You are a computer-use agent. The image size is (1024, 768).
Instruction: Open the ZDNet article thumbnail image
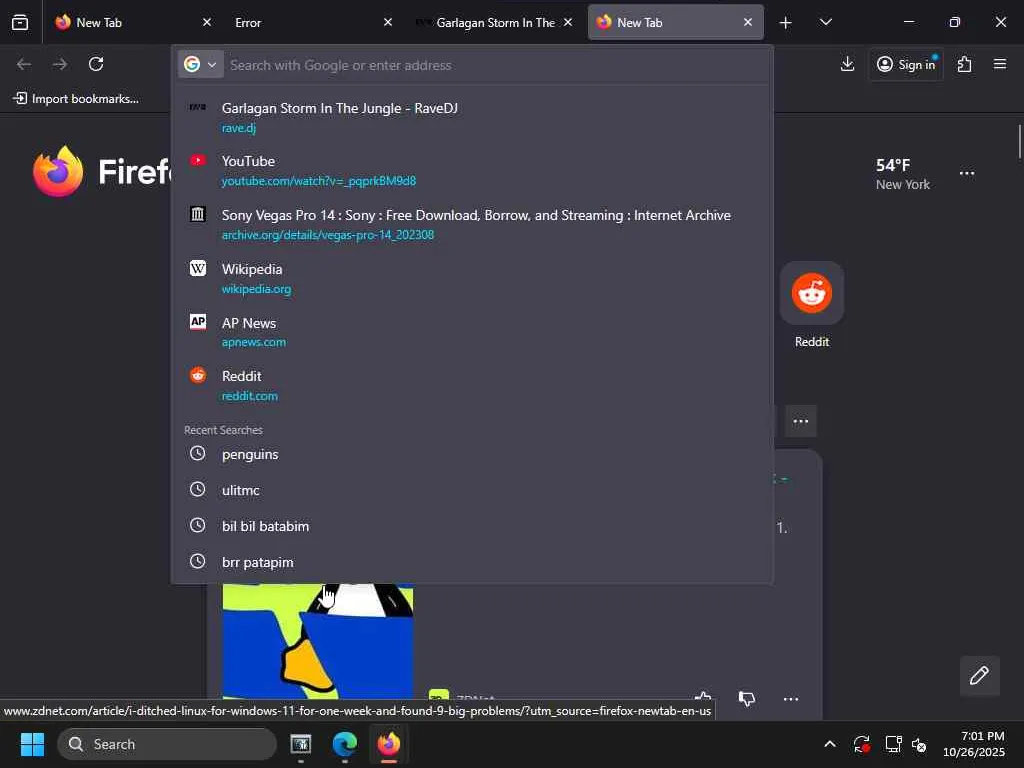tap(317, 641)
